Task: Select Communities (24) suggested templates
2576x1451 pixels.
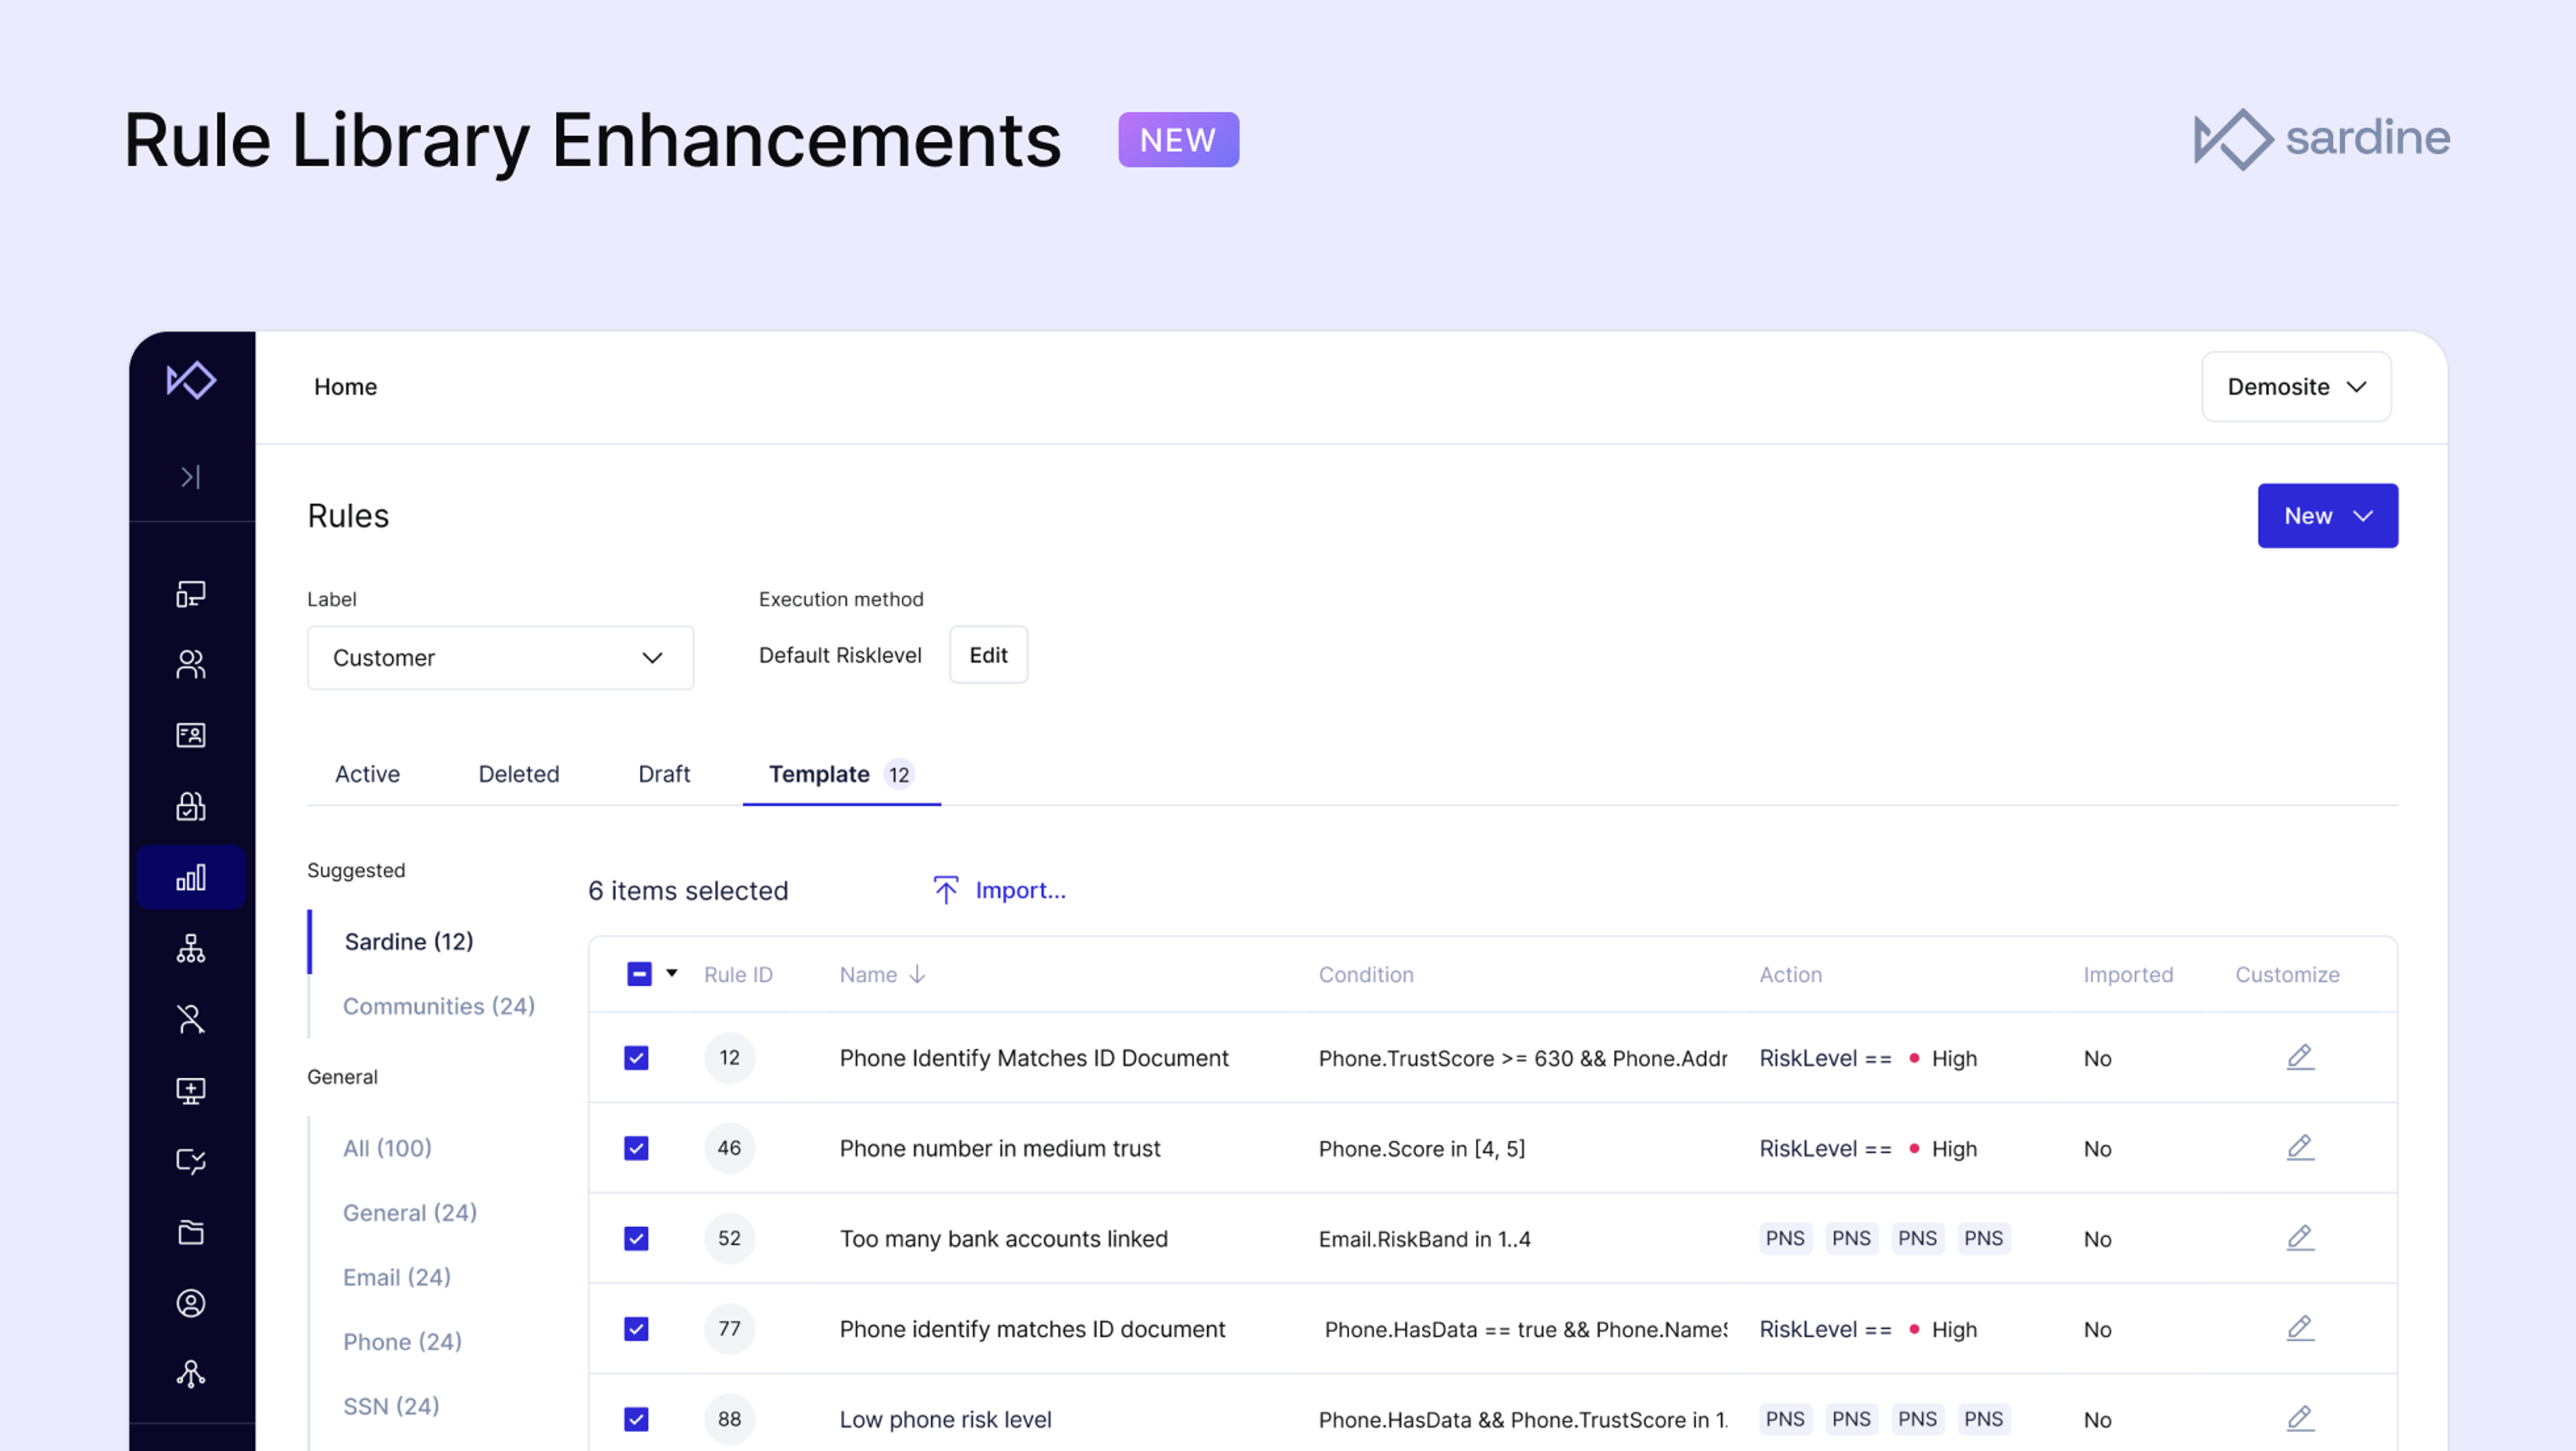Action: tap(439, 1006)
